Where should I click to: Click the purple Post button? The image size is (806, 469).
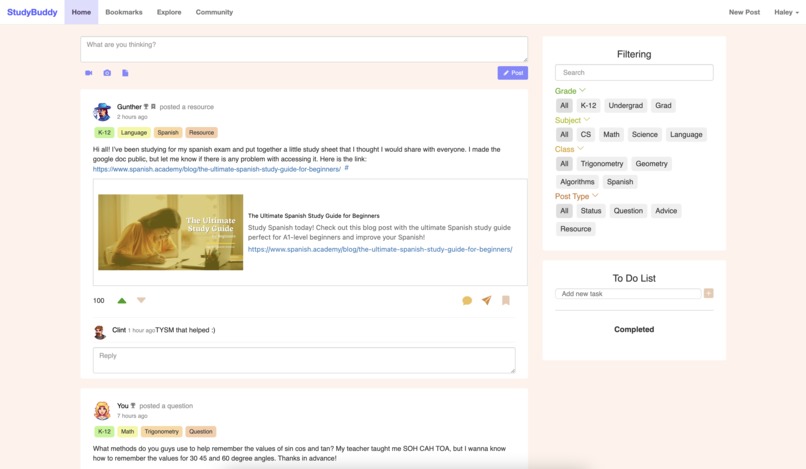512,73
